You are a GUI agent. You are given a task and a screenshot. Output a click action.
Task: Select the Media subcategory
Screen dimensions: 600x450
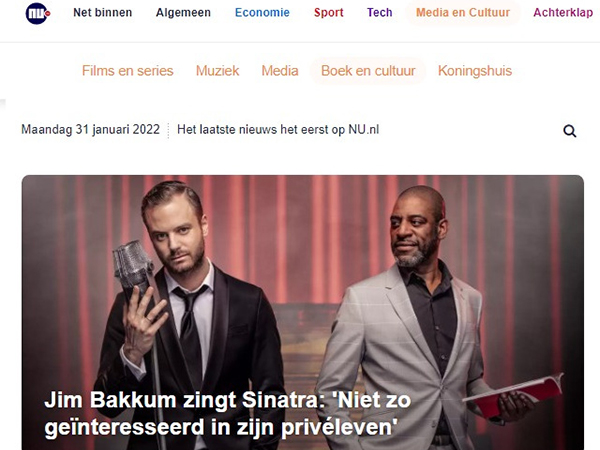tap(280, 71)
